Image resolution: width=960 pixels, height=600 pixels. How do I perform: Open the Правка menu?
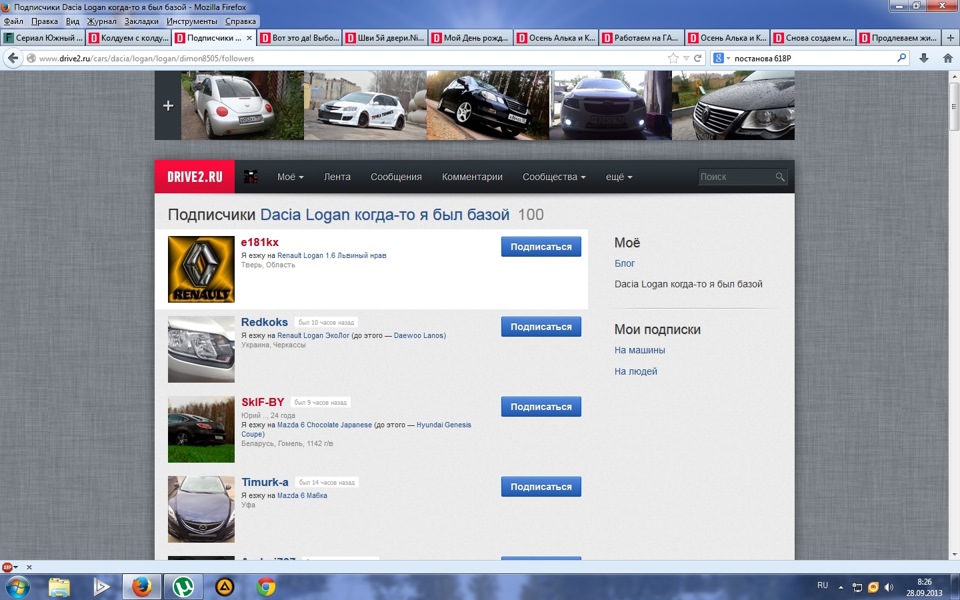pyautogui.click(x=44, y=21)
